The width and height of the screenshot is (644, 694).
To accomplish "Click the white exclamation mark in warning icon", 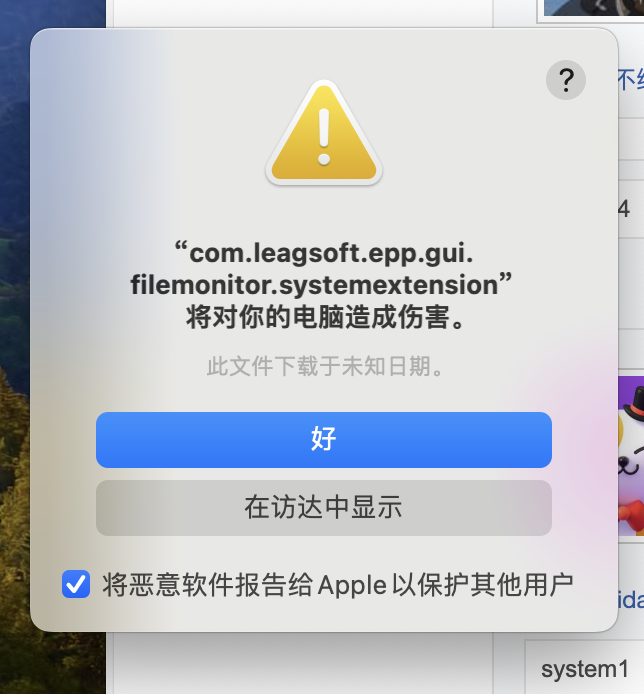I will click(x=324, y=136).
